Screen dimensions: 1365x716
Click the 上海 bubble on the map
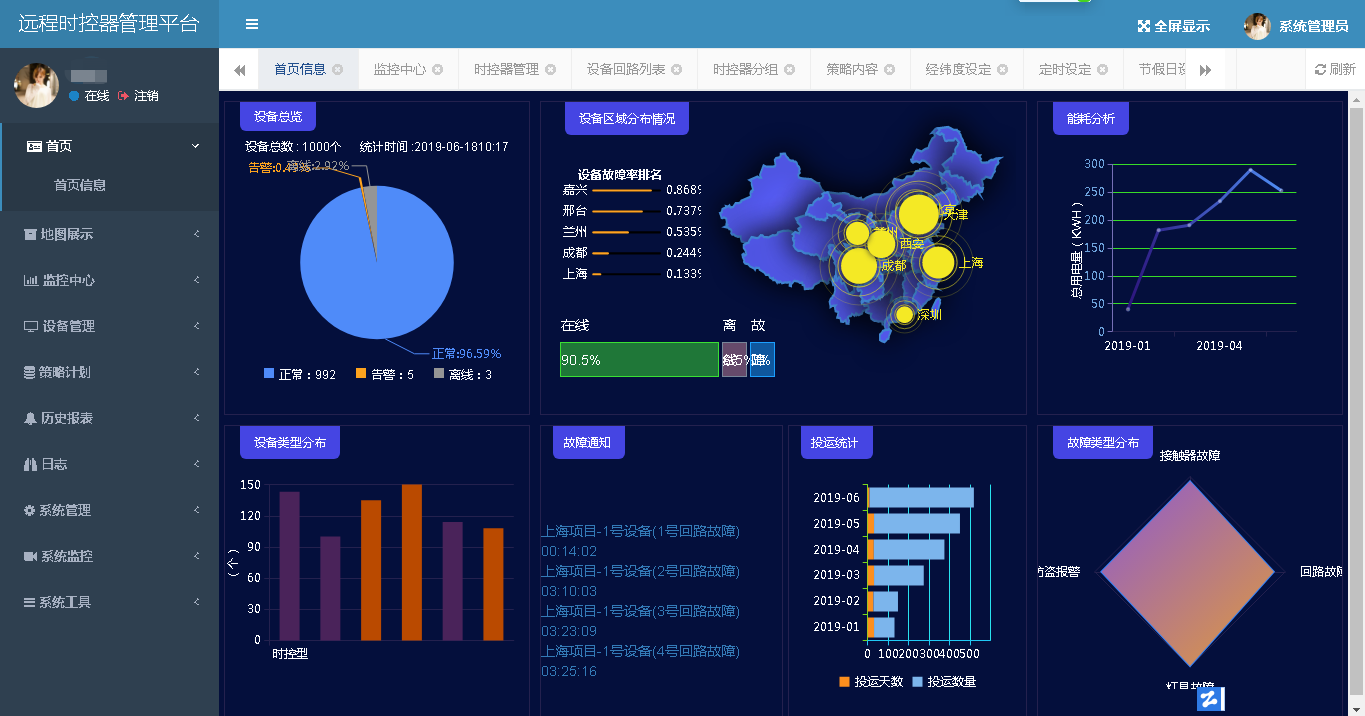click(x=938, y=262)
